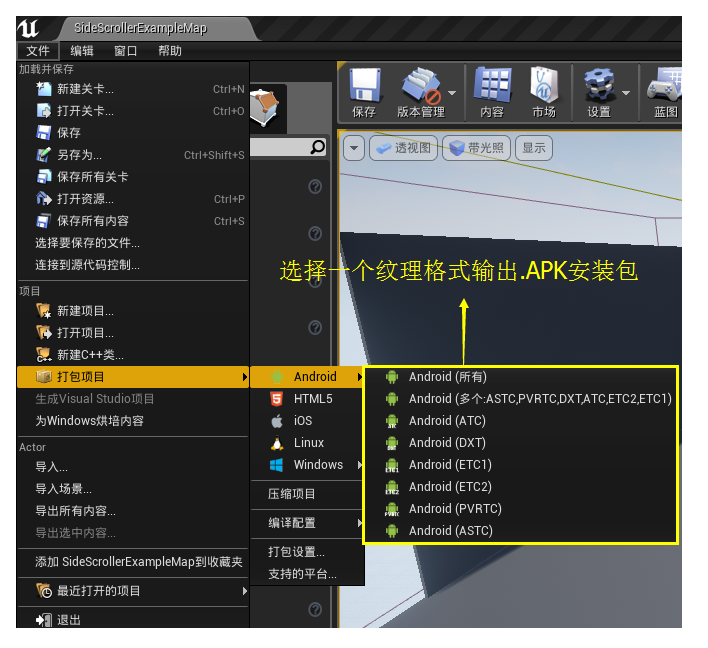Viewport: 708px width, 648px height.
Task: Expand the 编译配置 build configuration submenu
Action: [x=360, y=523]
